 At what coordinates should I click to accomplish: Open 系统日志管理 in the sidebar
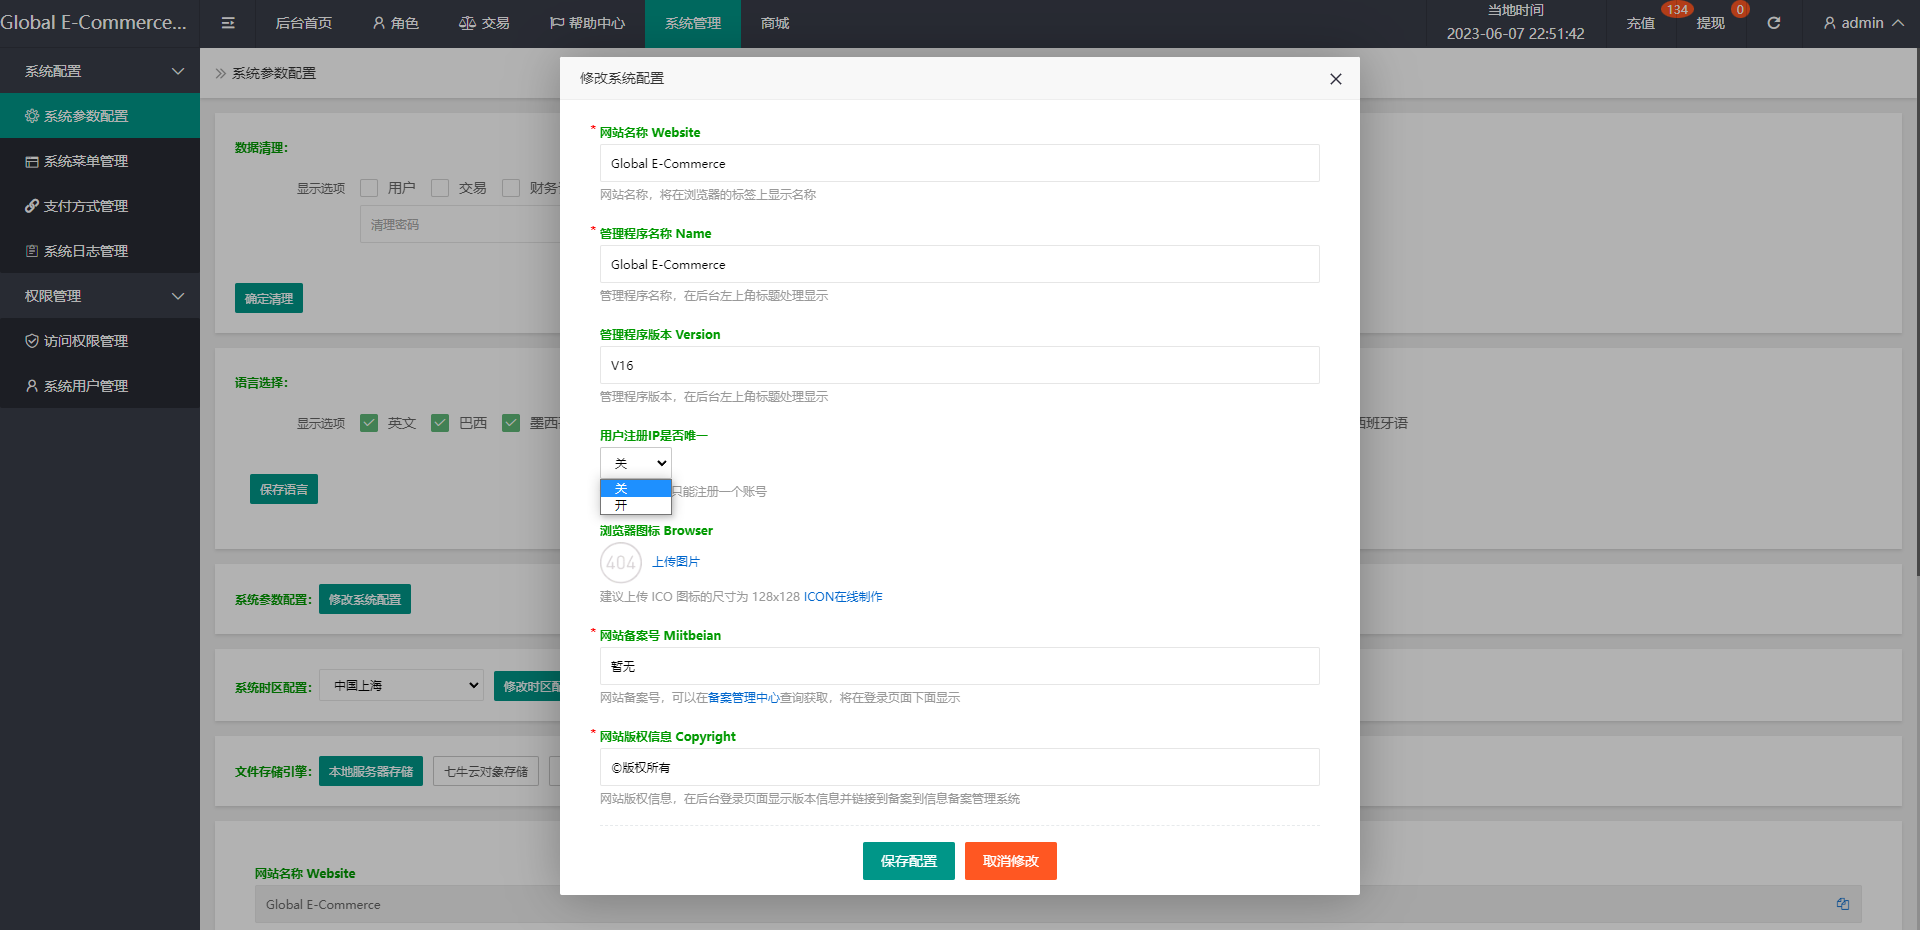click(100, 251)
